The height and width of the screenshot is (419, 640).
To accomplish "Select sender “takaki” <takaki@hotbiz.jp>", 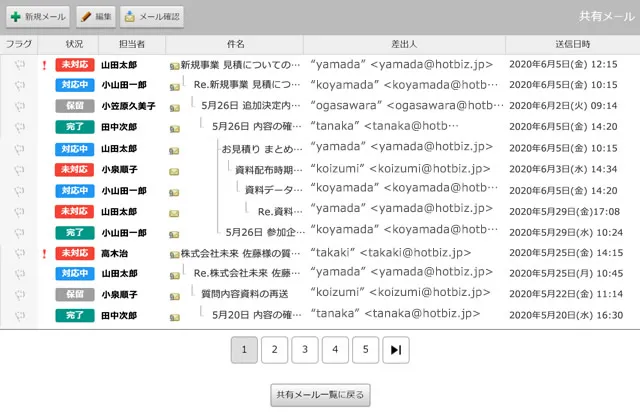I will pyautogui.click(x=391, y=253).
